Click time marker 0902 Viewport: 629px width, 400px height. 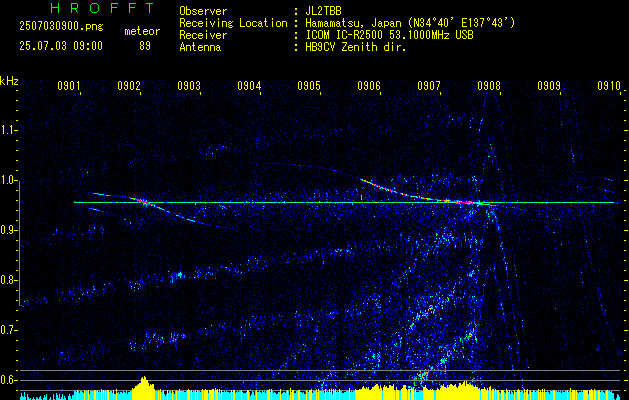coord(129,86)
